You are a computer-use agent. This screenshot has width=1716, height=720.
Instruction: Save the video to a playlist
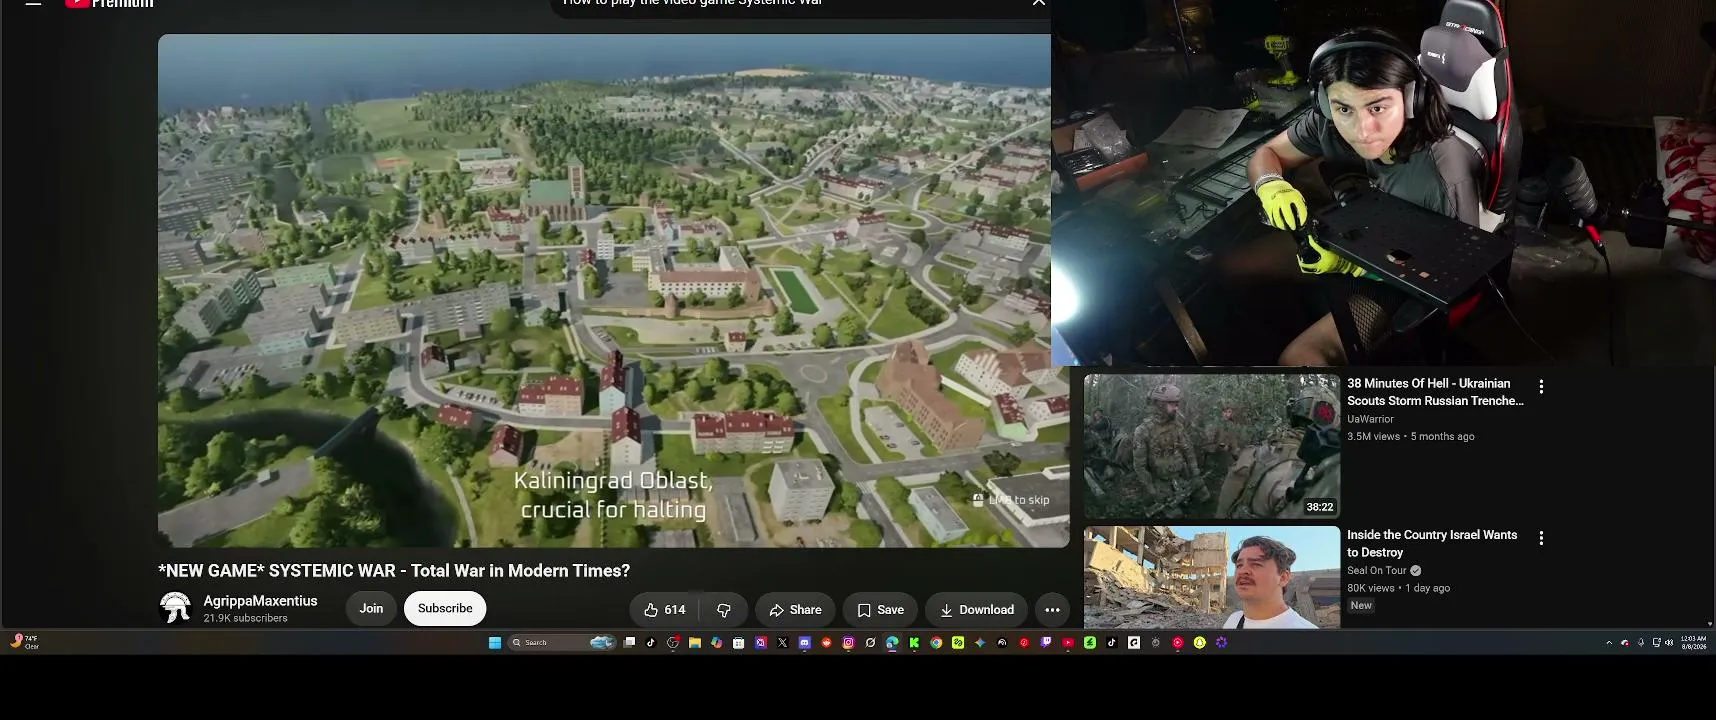pos(880,609)
